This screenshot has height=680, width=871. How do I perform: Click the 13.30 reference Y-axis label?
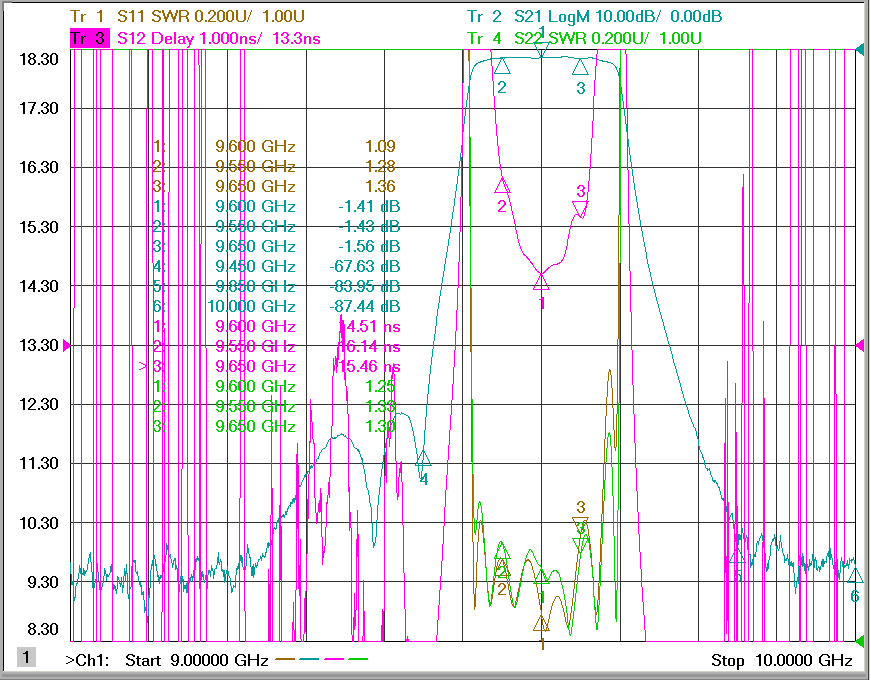tap(39, 346)
